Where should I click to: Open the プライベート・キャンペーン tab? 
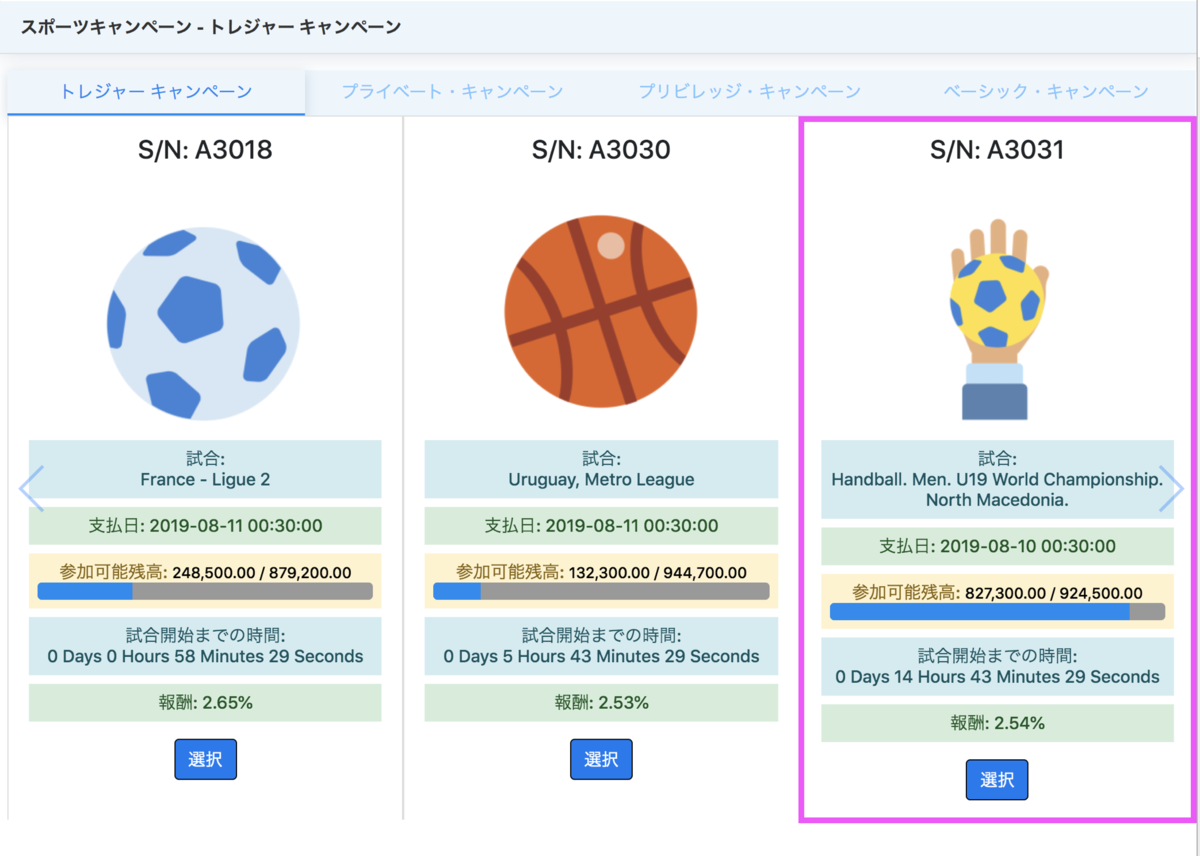click(452, 92)
